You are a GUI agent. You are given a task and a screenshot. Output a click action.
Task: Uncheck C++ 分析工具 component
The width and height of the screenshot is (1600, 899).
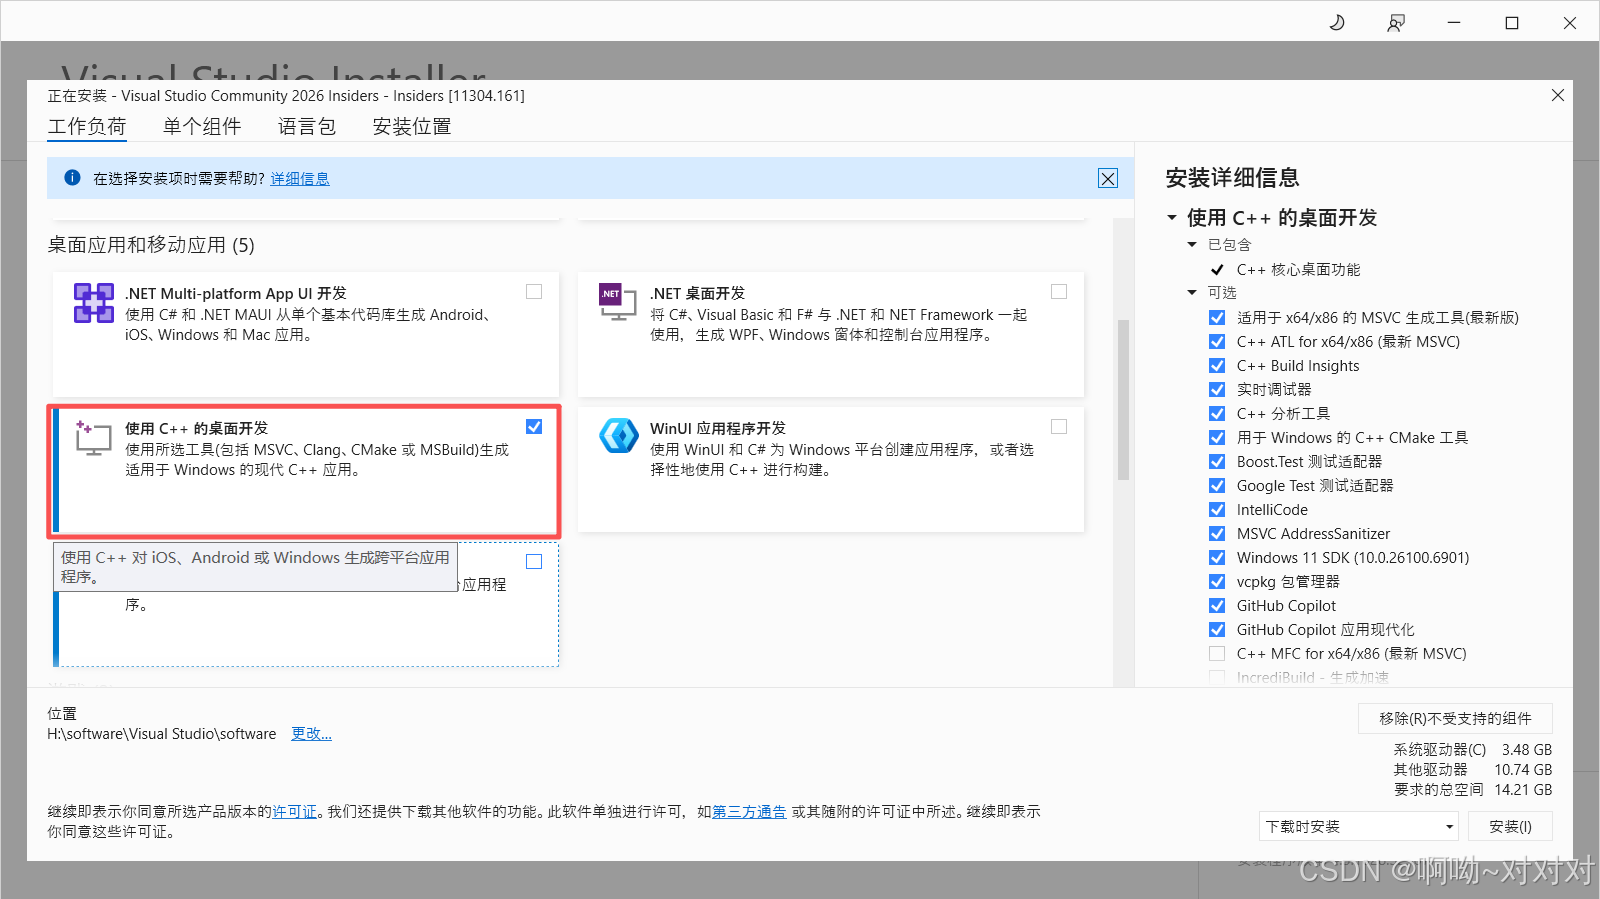click(x=1217, y=414)
